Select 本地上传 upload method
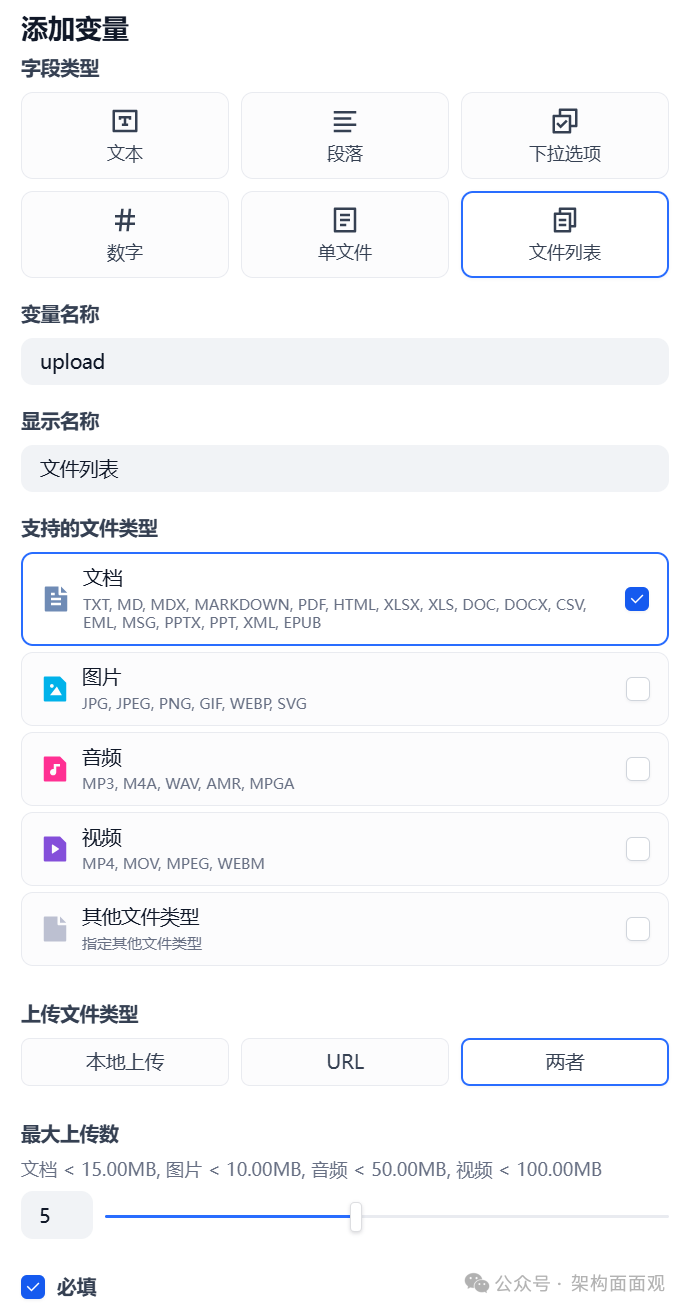Viewport: 686px width, 1310px height. pyautogui.click(x=124, y=1062)
